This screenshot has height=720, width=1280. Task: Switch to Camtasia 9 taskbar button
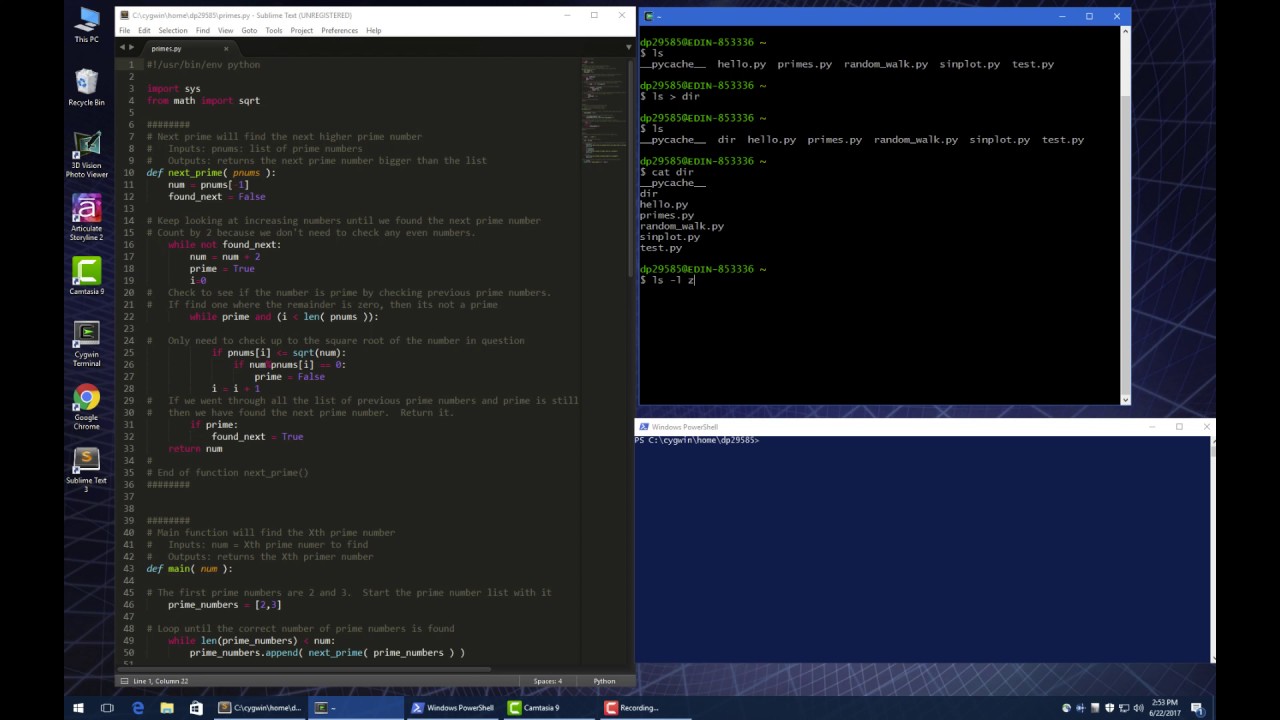[551, 708]
